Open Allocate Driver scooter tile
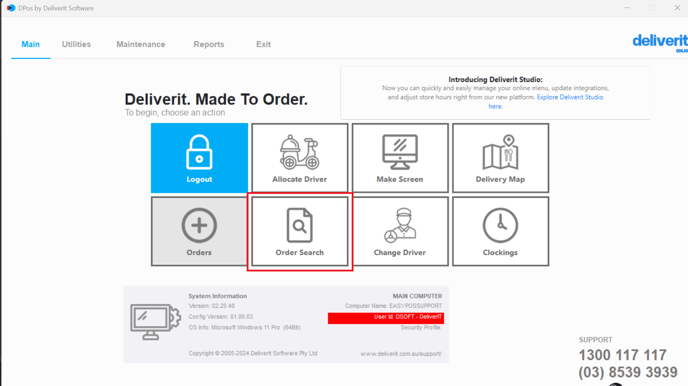Screen dimensions: 688x386 click(x=300, y=158)
